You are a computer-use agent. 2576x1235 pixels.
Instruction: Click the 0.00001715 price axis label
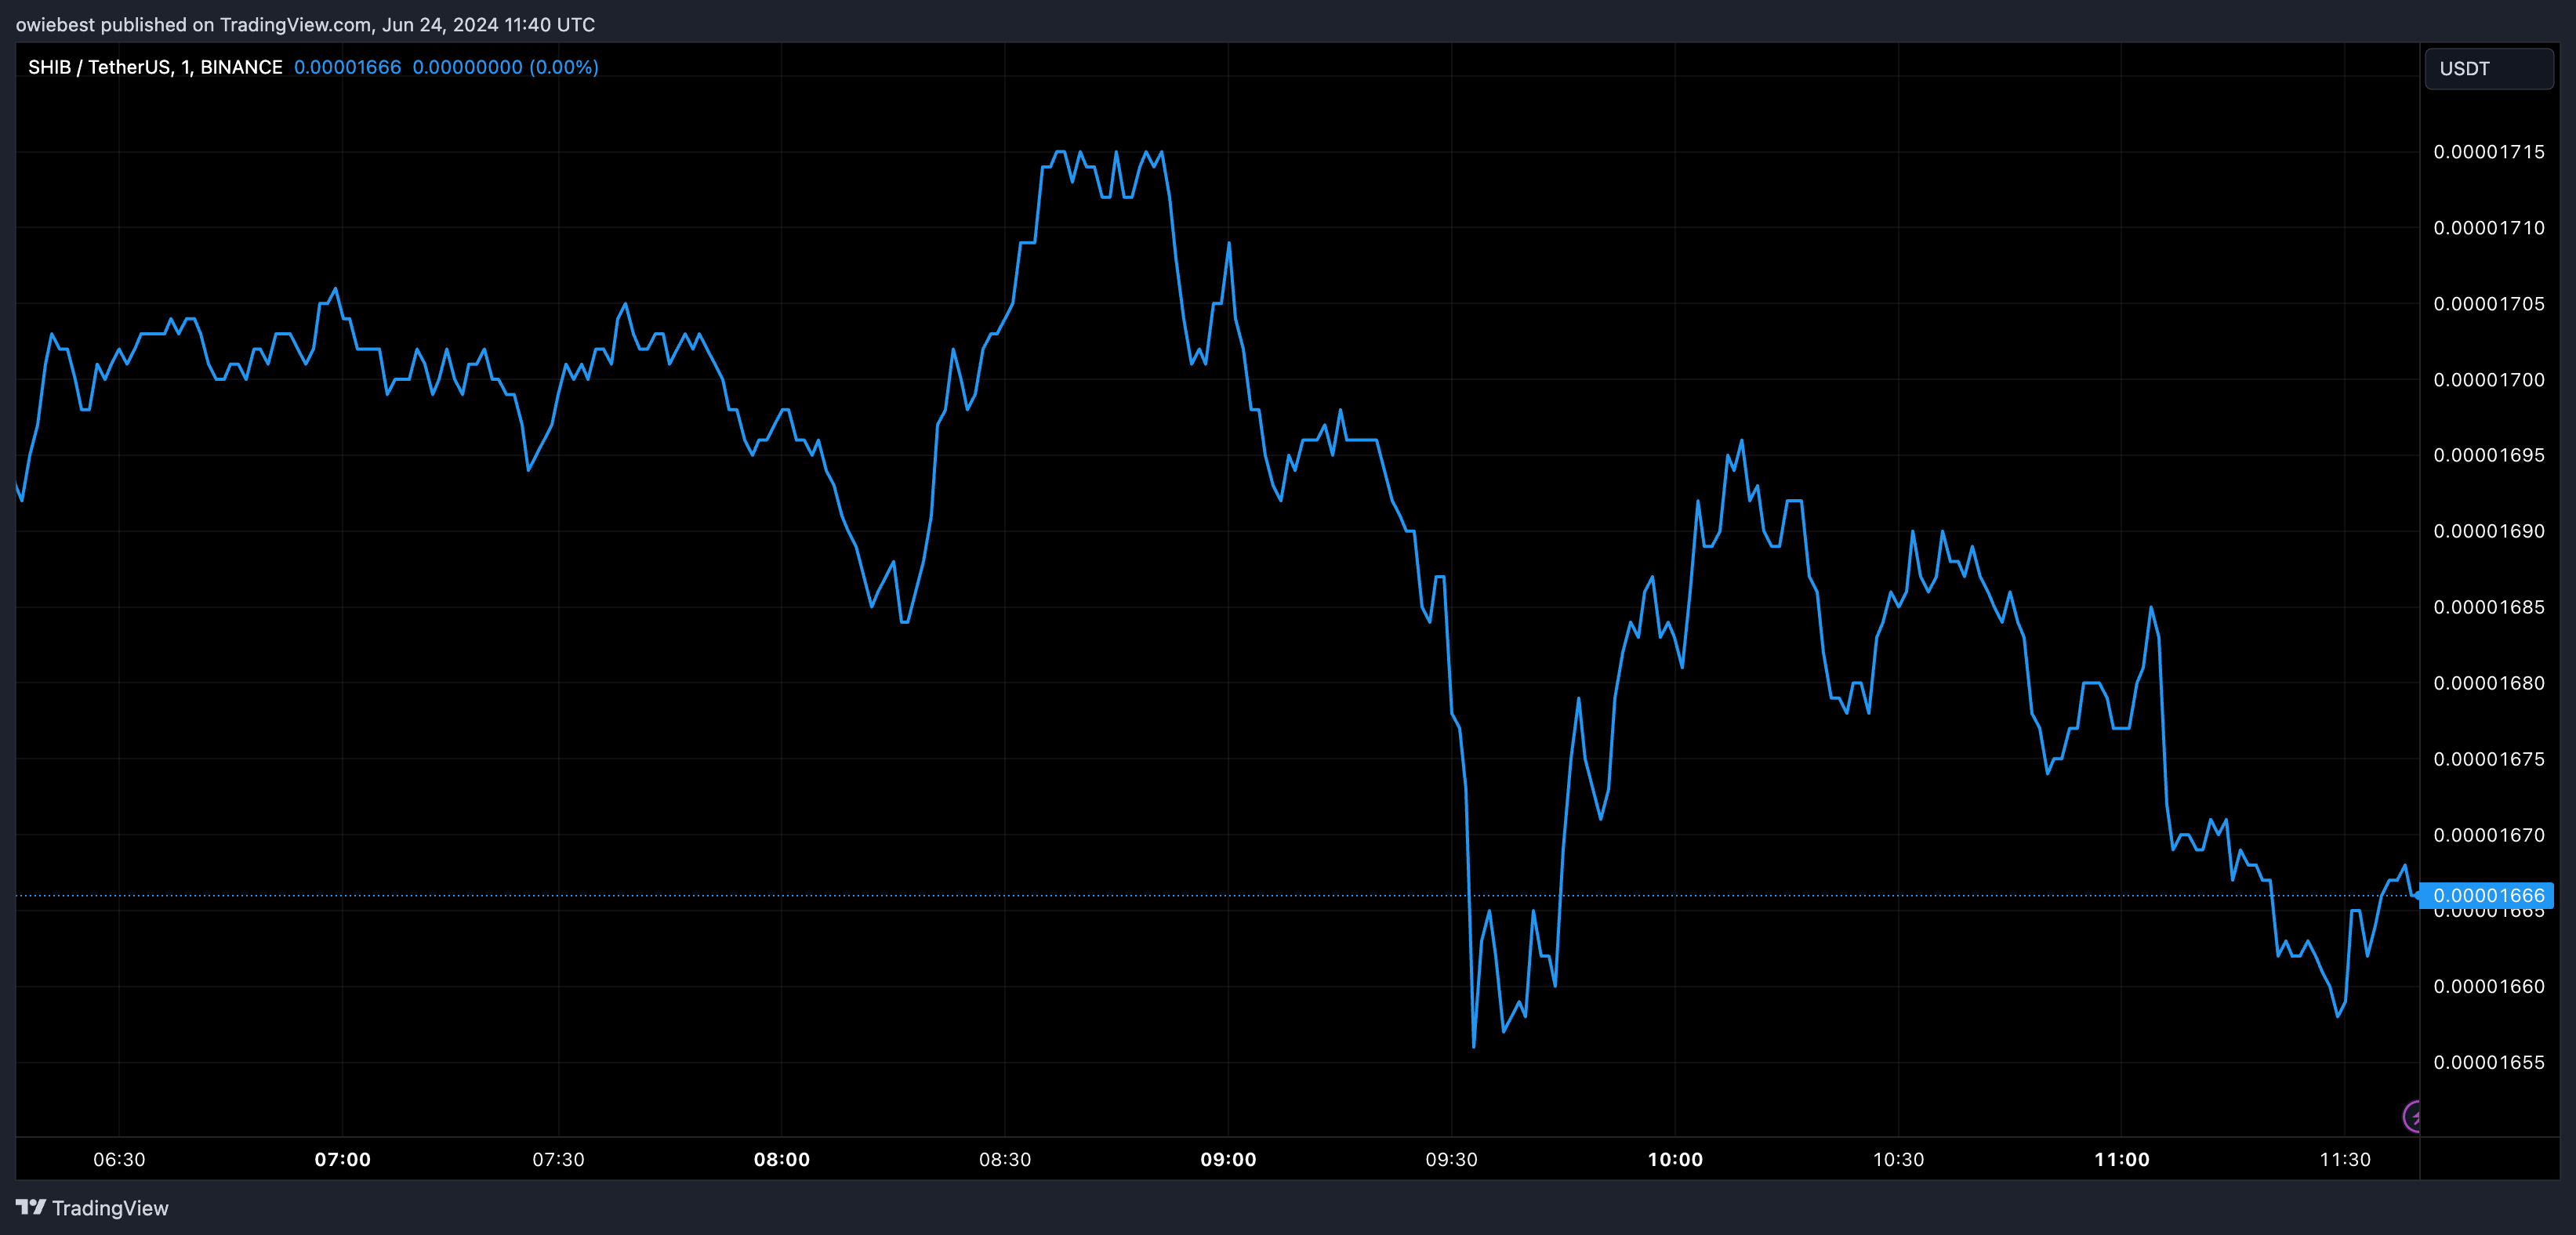[x=2488, y=152]
